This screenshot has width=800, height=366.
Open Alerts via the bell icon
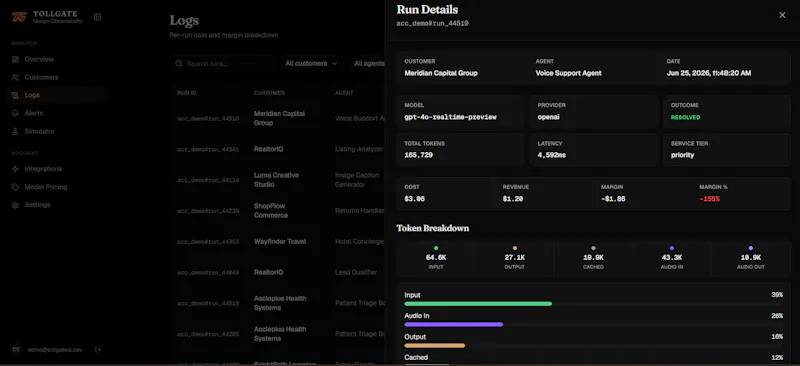click(15, 113)
